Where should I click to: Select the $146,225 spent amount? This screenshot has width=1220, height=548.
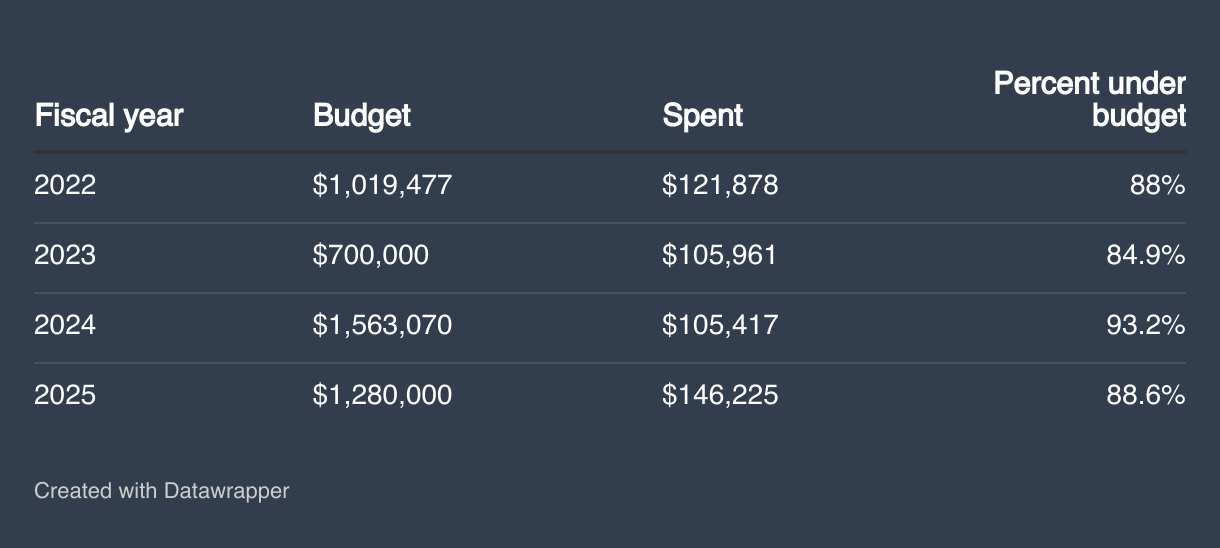coord(720,395)
